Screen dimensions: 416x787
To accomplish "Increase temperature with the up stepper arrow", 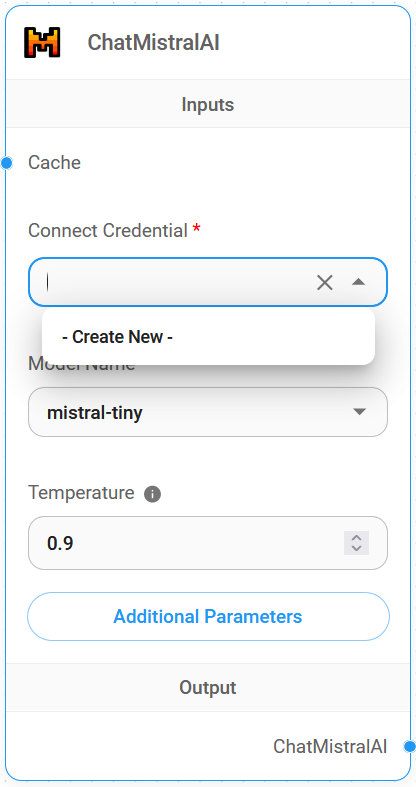I will click(357, 538).
